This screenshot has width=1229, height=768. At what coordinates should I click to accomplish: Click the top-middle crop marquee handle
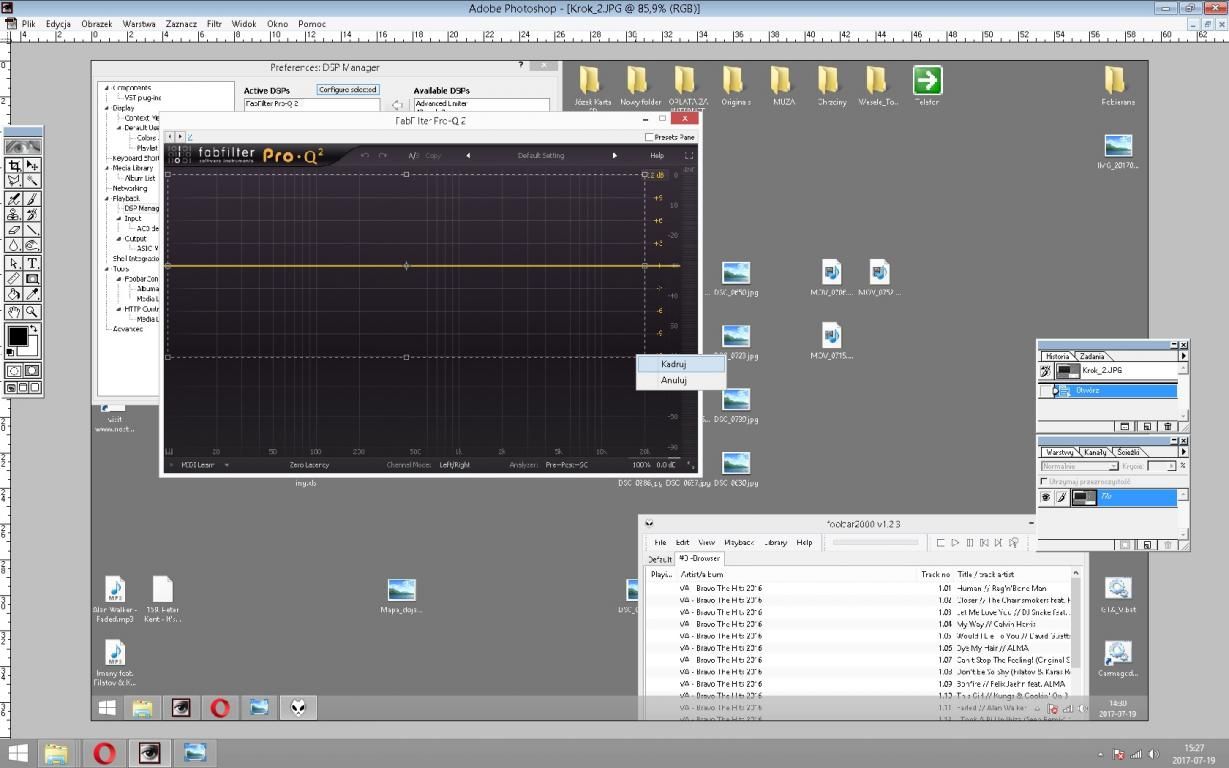tap(406, 175)
